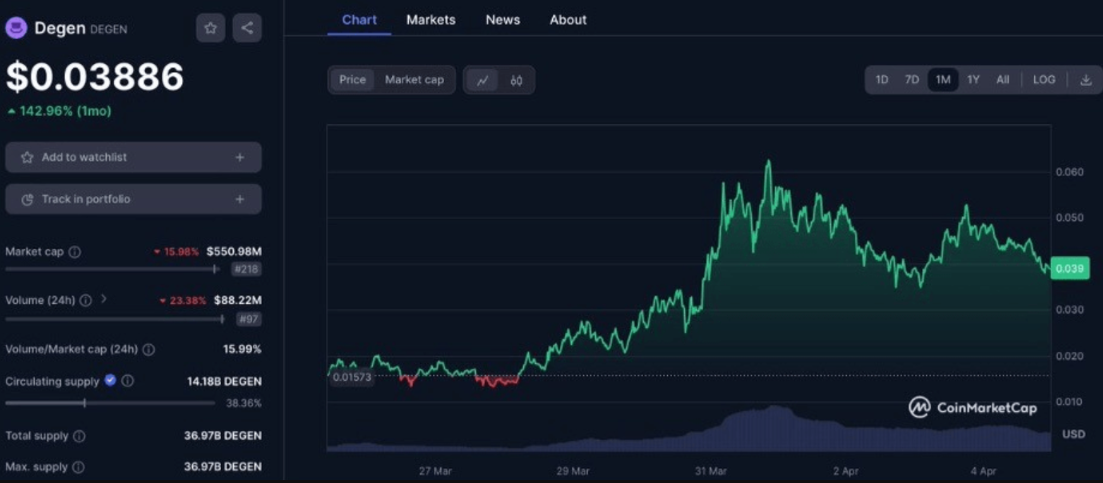The width and height of the screenshot is (1103, 483).
Task: Click the Volume rank progress bar
Action: [x=115, y=319]
